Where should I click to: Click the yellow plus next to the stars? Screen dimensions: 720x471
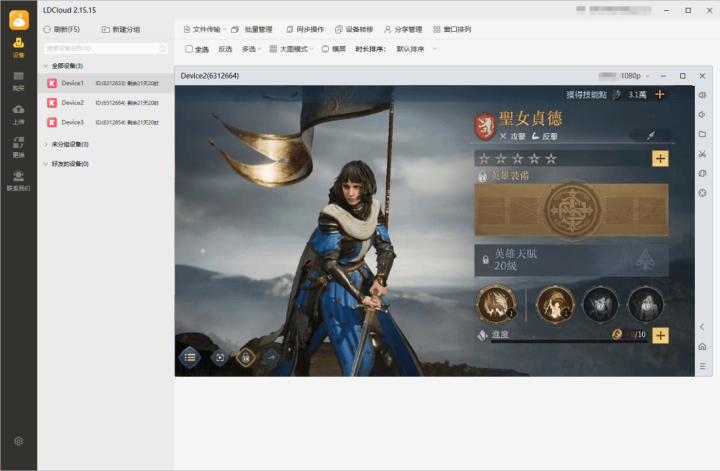660,159
